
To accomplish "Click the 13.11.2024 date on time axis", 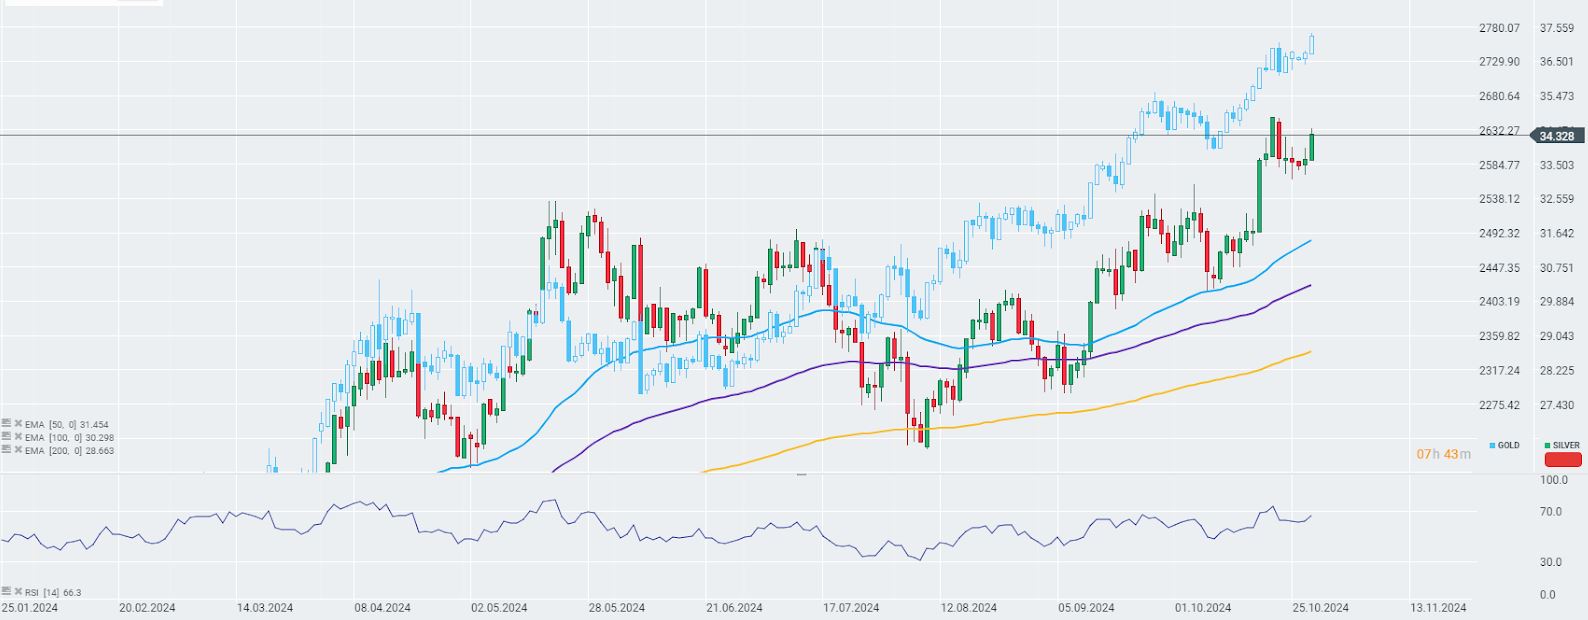I will (x=1438, y=607).
